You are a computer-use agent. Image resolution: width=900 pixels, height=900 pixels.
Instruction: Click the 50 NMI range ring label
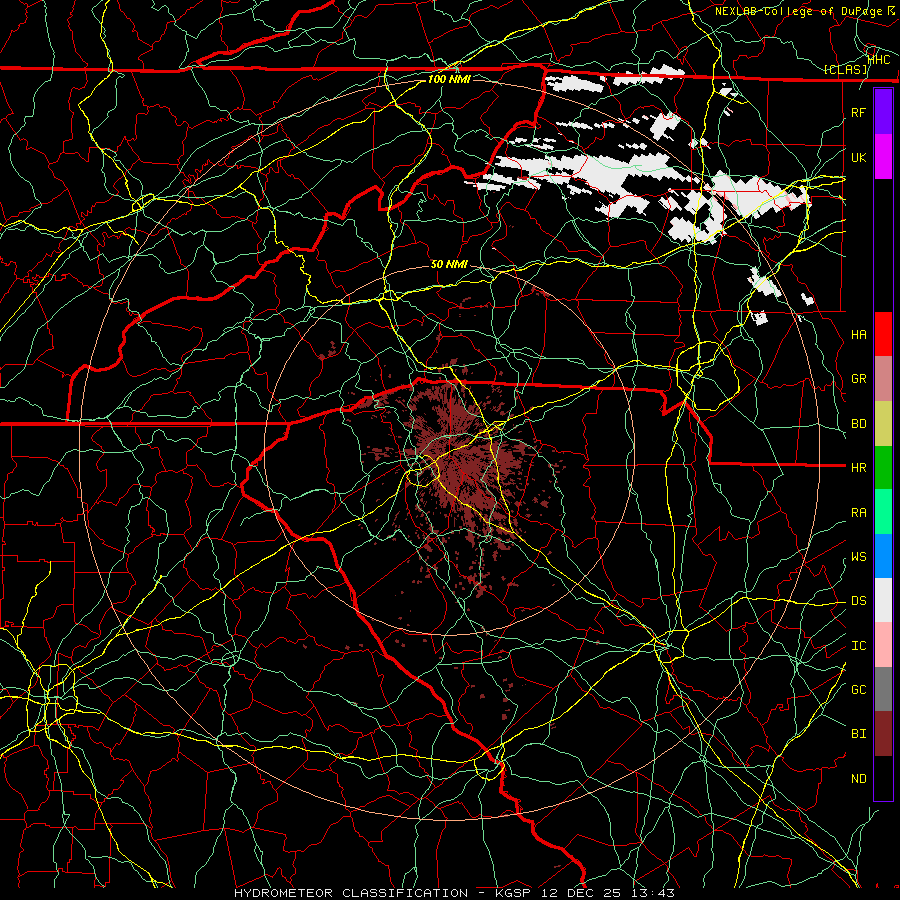coord(449,264)
